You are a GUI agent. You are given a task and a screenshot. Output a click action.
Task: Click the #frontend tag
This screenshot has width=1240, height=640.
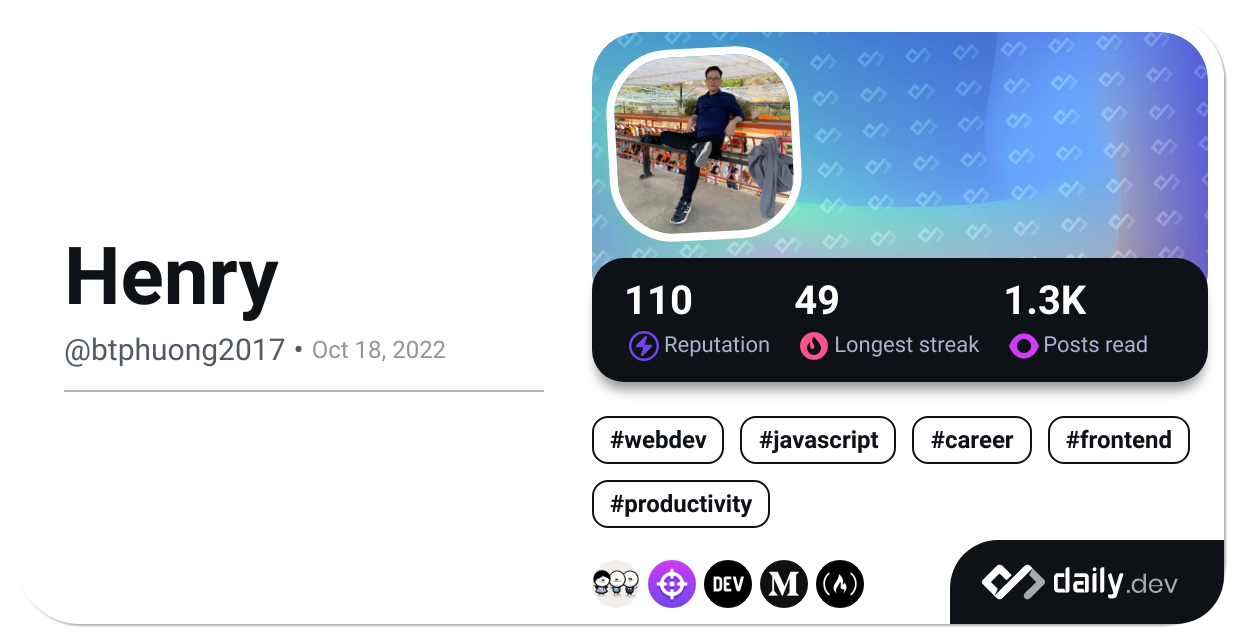pyautogui.click(x=1118, y=440)
